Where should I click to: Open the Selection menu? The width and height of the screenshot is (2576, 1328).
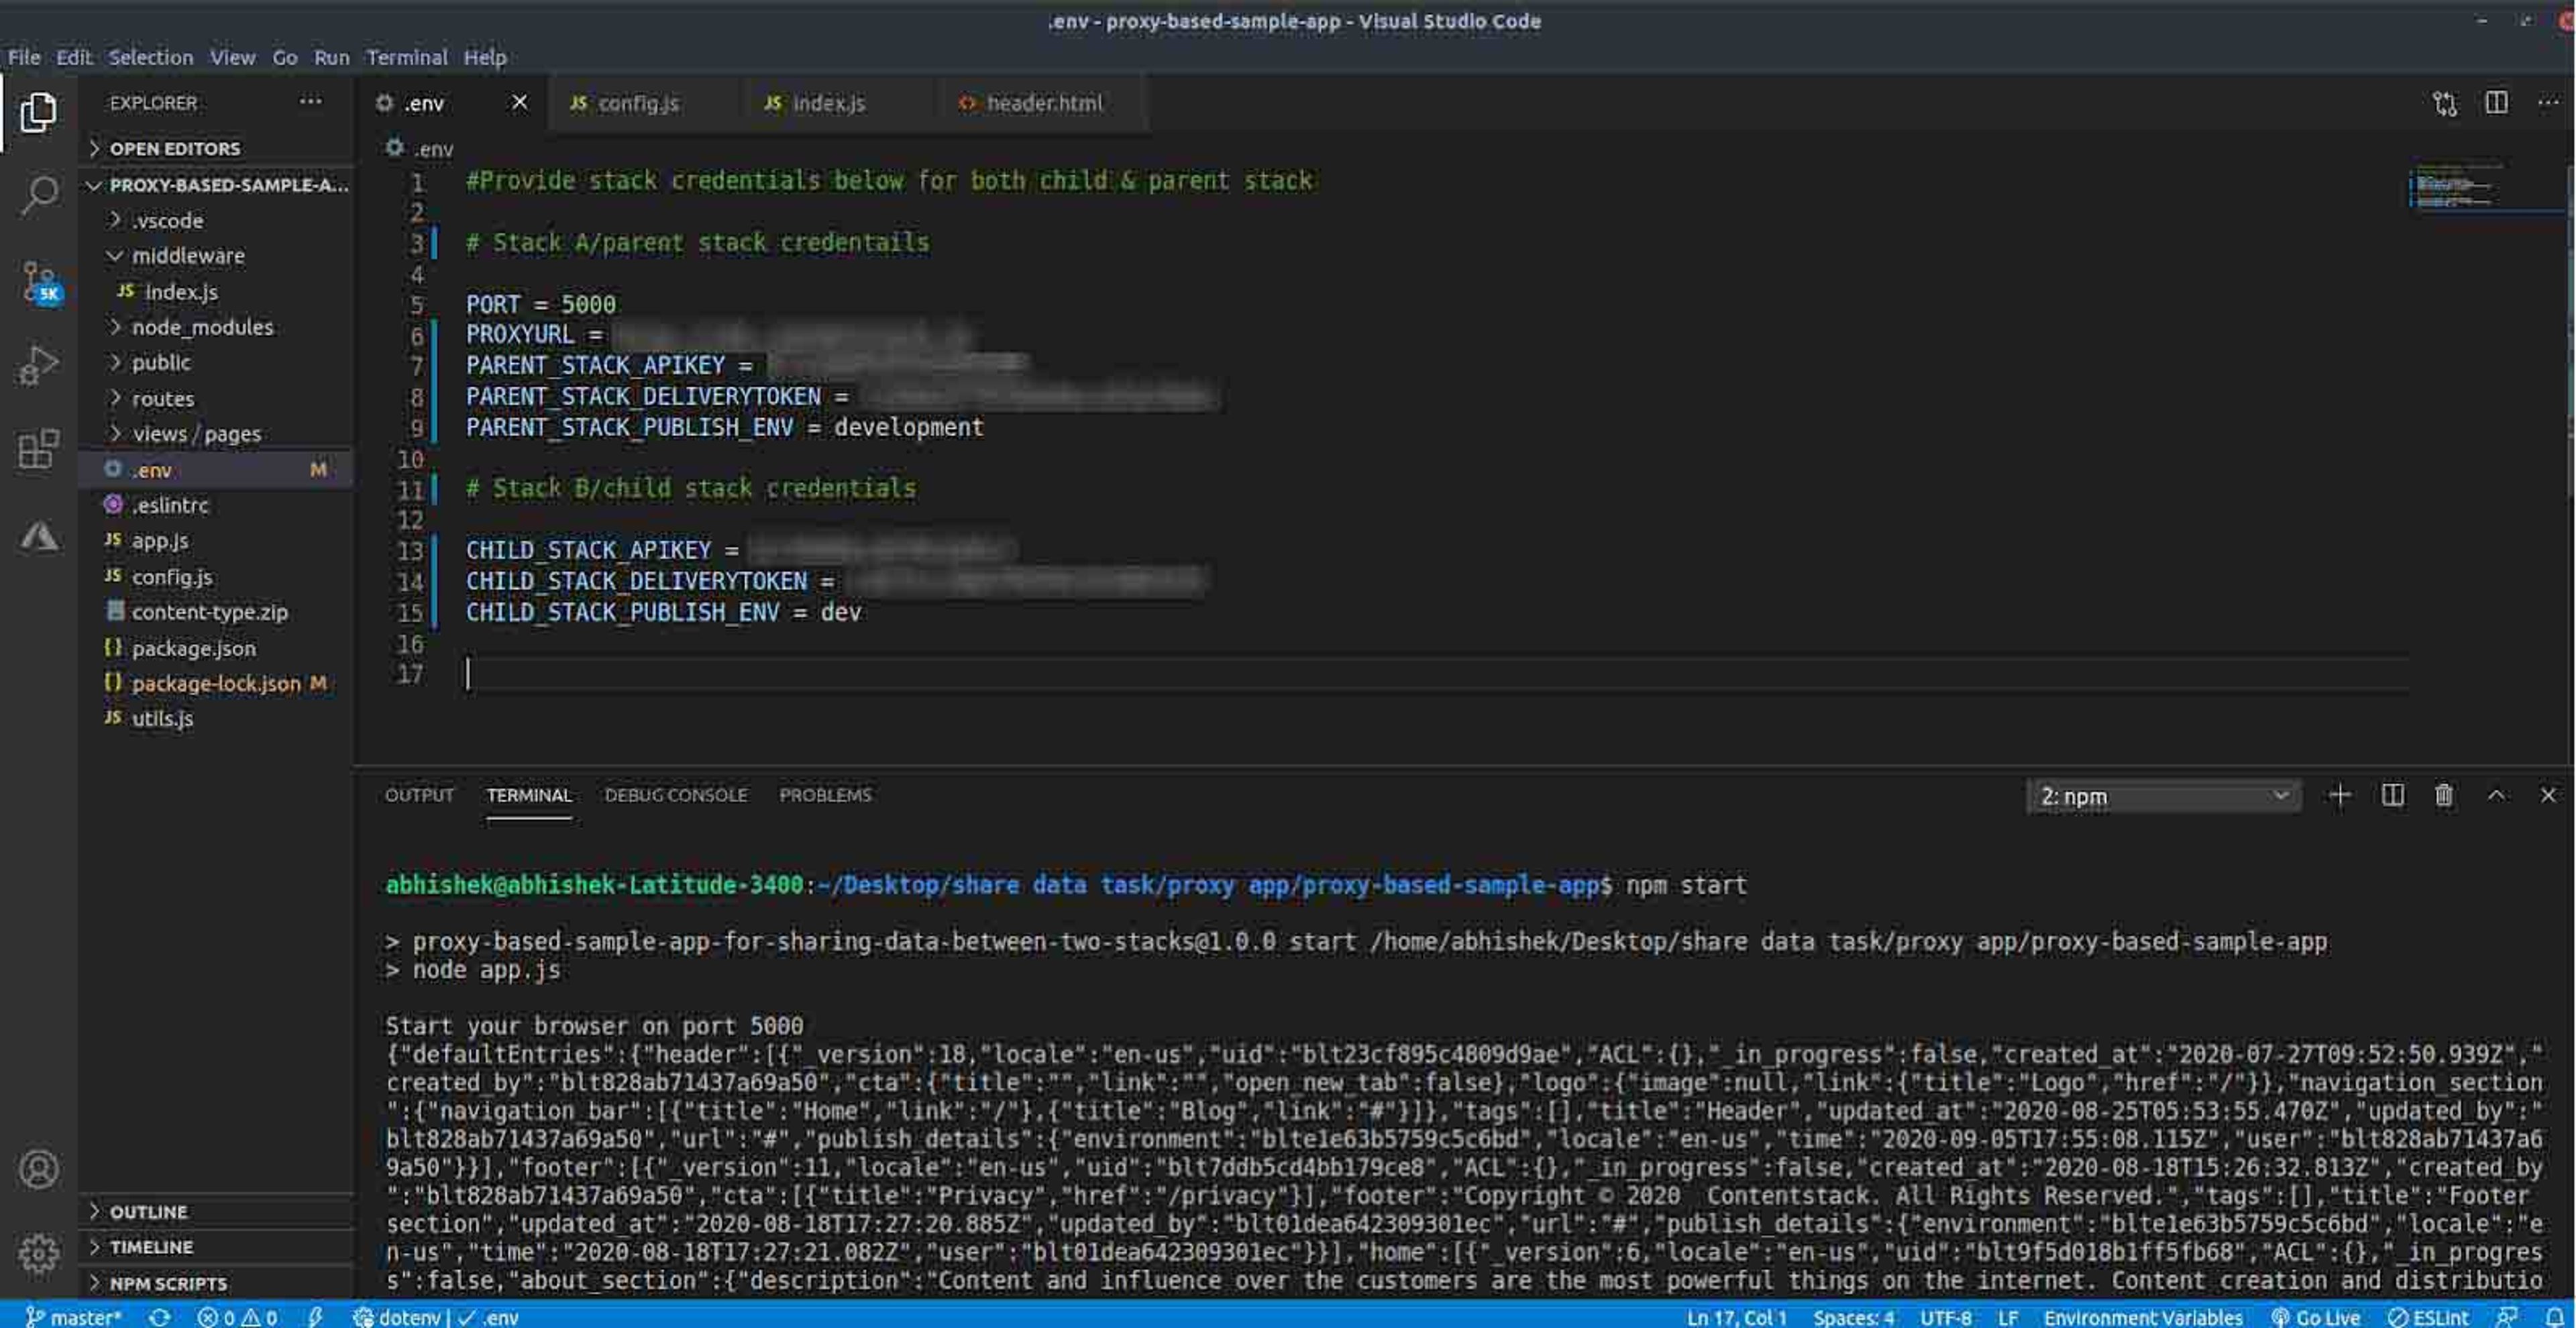[x=150, y=57]
